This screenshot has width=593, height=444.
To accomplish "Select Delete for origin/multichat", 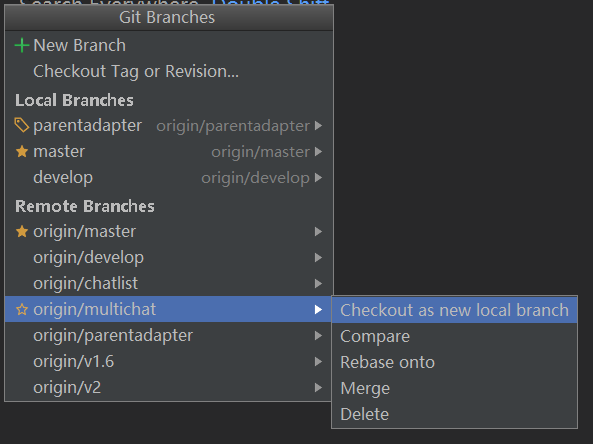I will pyautogui.click(x=454, y=414).
